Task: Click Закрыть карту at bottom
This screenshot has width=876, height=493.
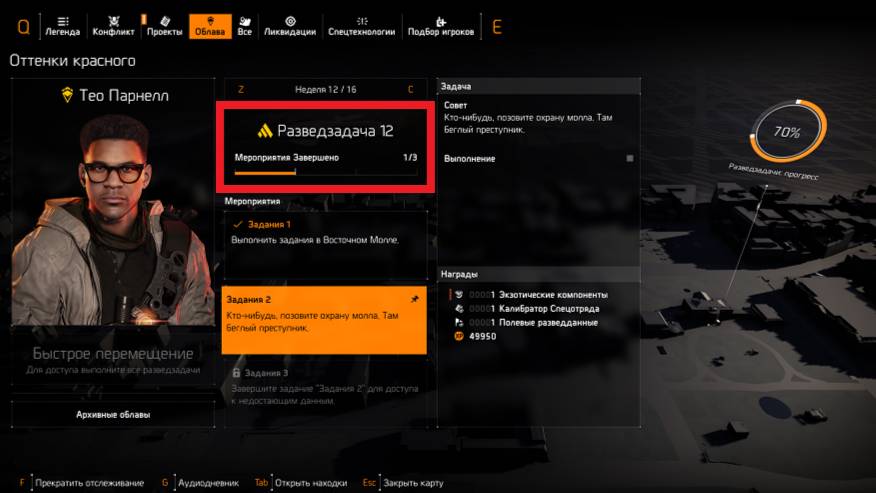Action: 413,483
